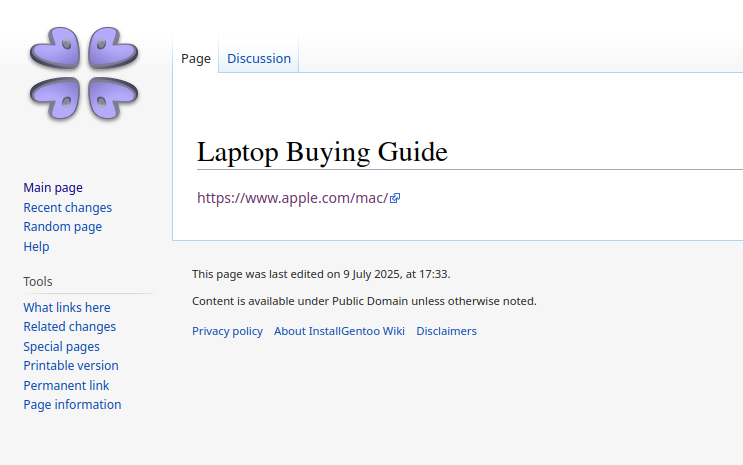
Task: View Page information
Action: click(72, 405)
